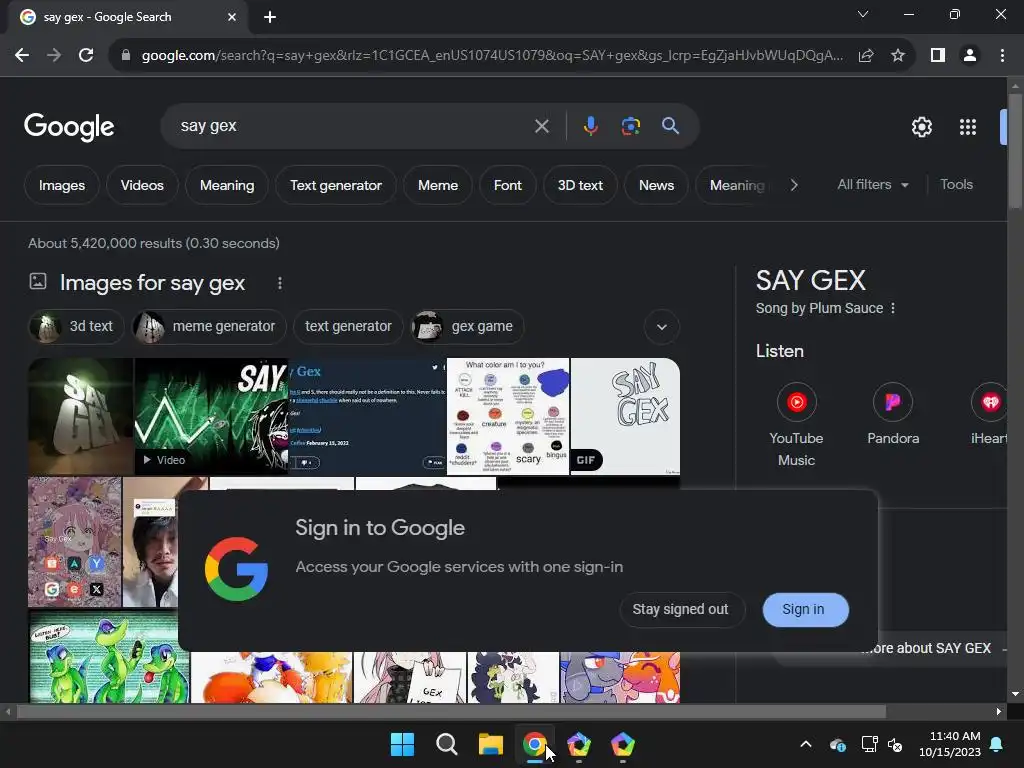The image size is (1024, 768).
Task: Click 'Images for say gex' heading
Action: coord(152,283)
